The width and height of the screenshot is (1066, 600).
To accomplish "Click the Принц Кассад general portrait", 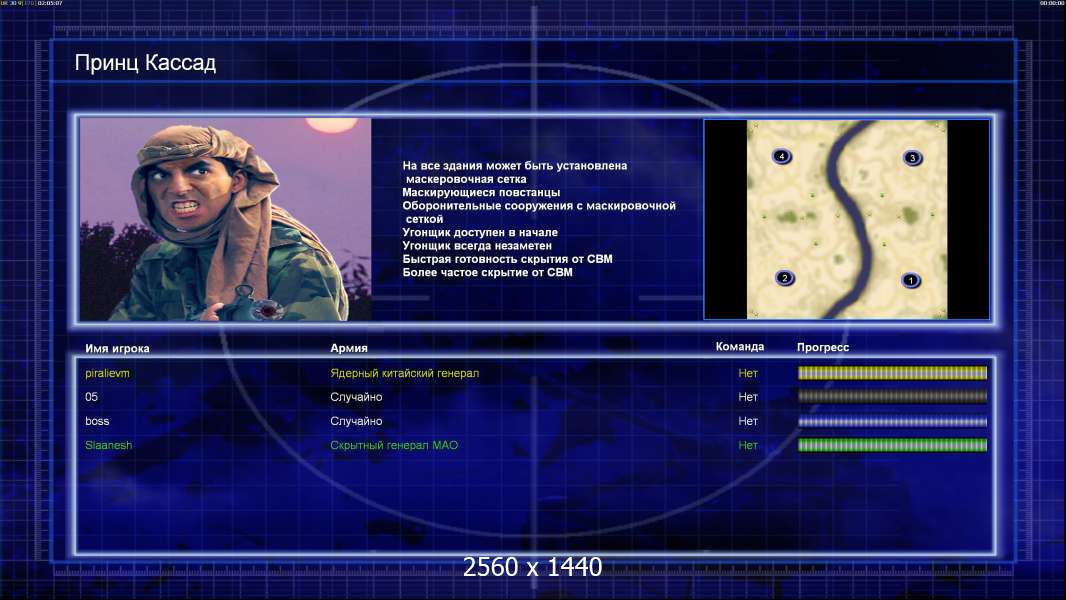I will 226,219.
